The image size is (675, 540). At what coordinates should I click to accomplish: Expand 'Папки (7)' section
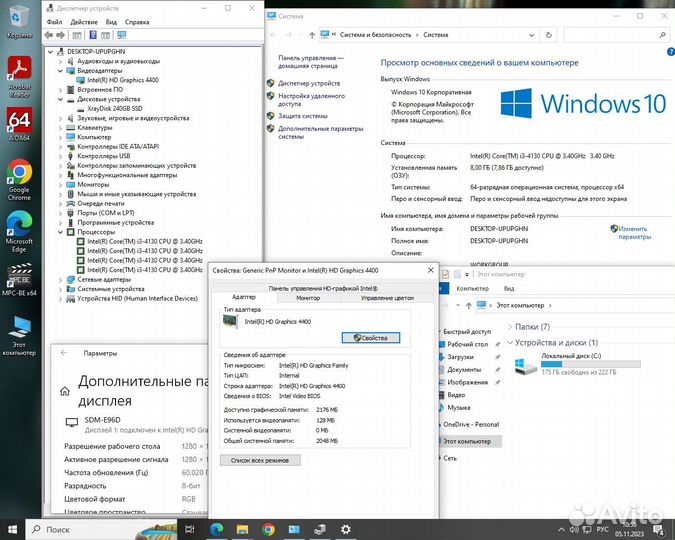point(510,327)
